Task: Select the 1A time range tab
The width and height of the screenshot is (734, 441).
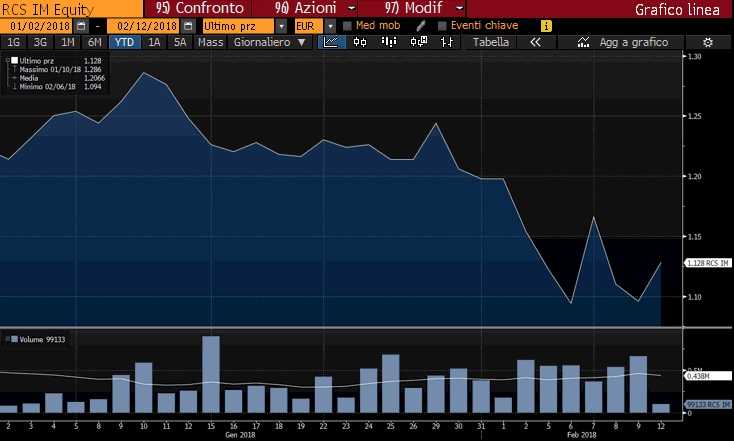Action: point(154,42)
